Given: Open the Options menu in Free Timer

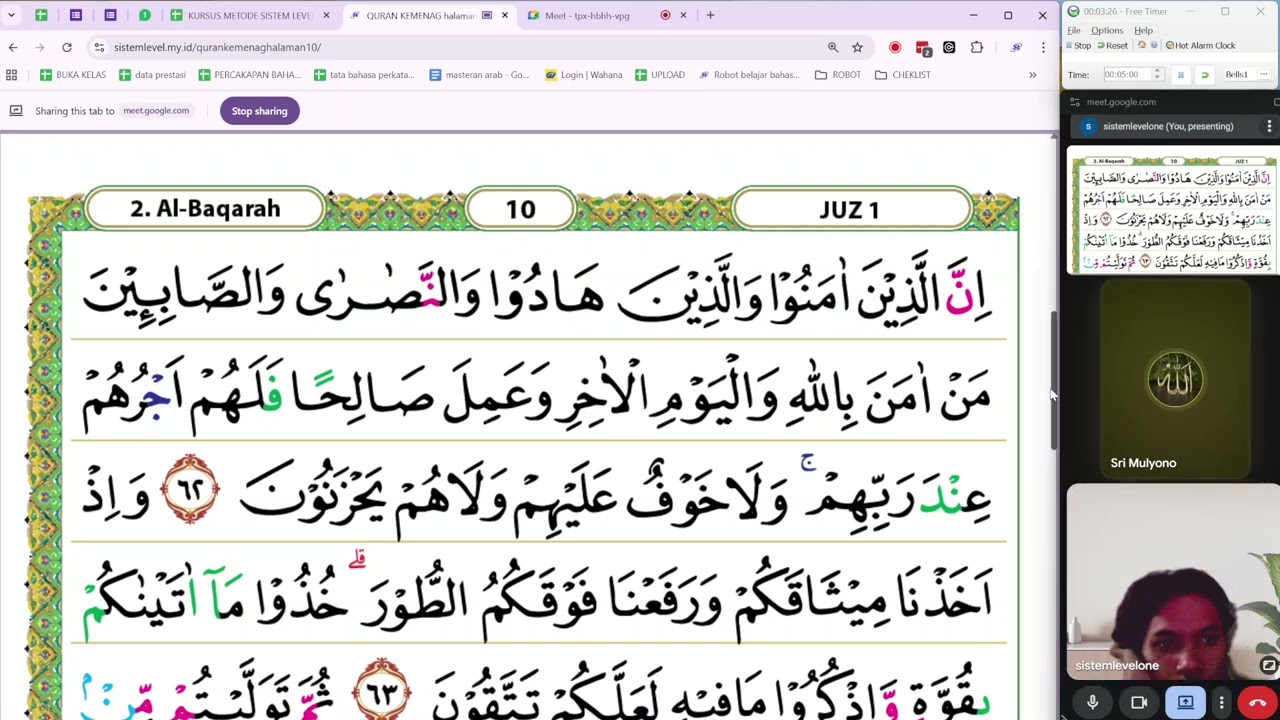Looking at the screenshot, I should [1107, 30].
